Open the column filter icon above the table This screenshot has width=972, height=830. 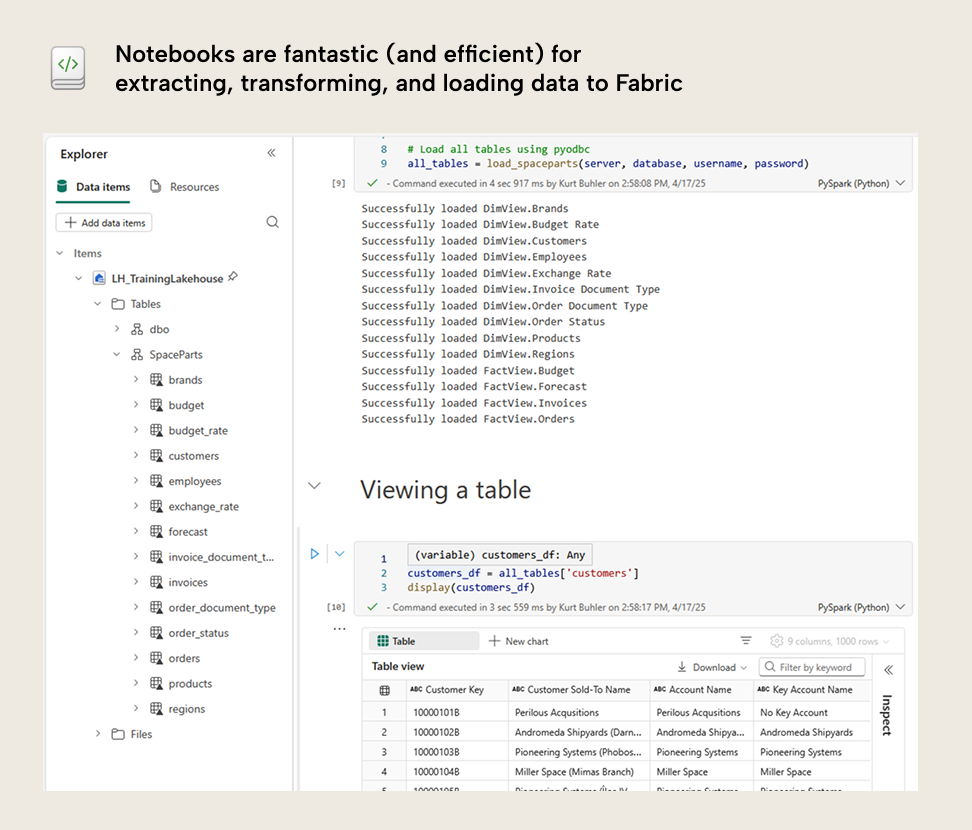click(747, 640)
